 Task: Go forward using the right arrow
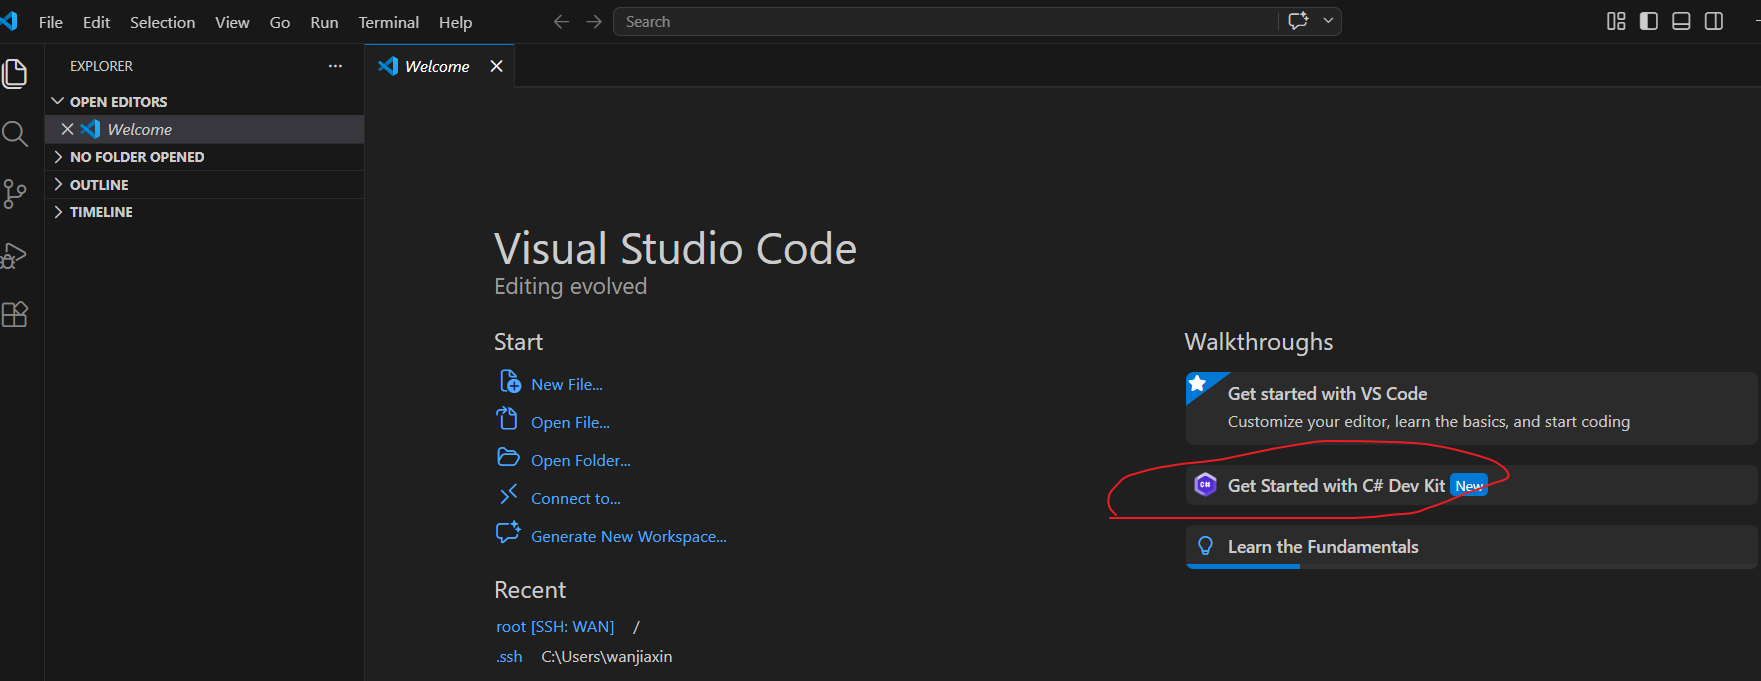point(594,22)
